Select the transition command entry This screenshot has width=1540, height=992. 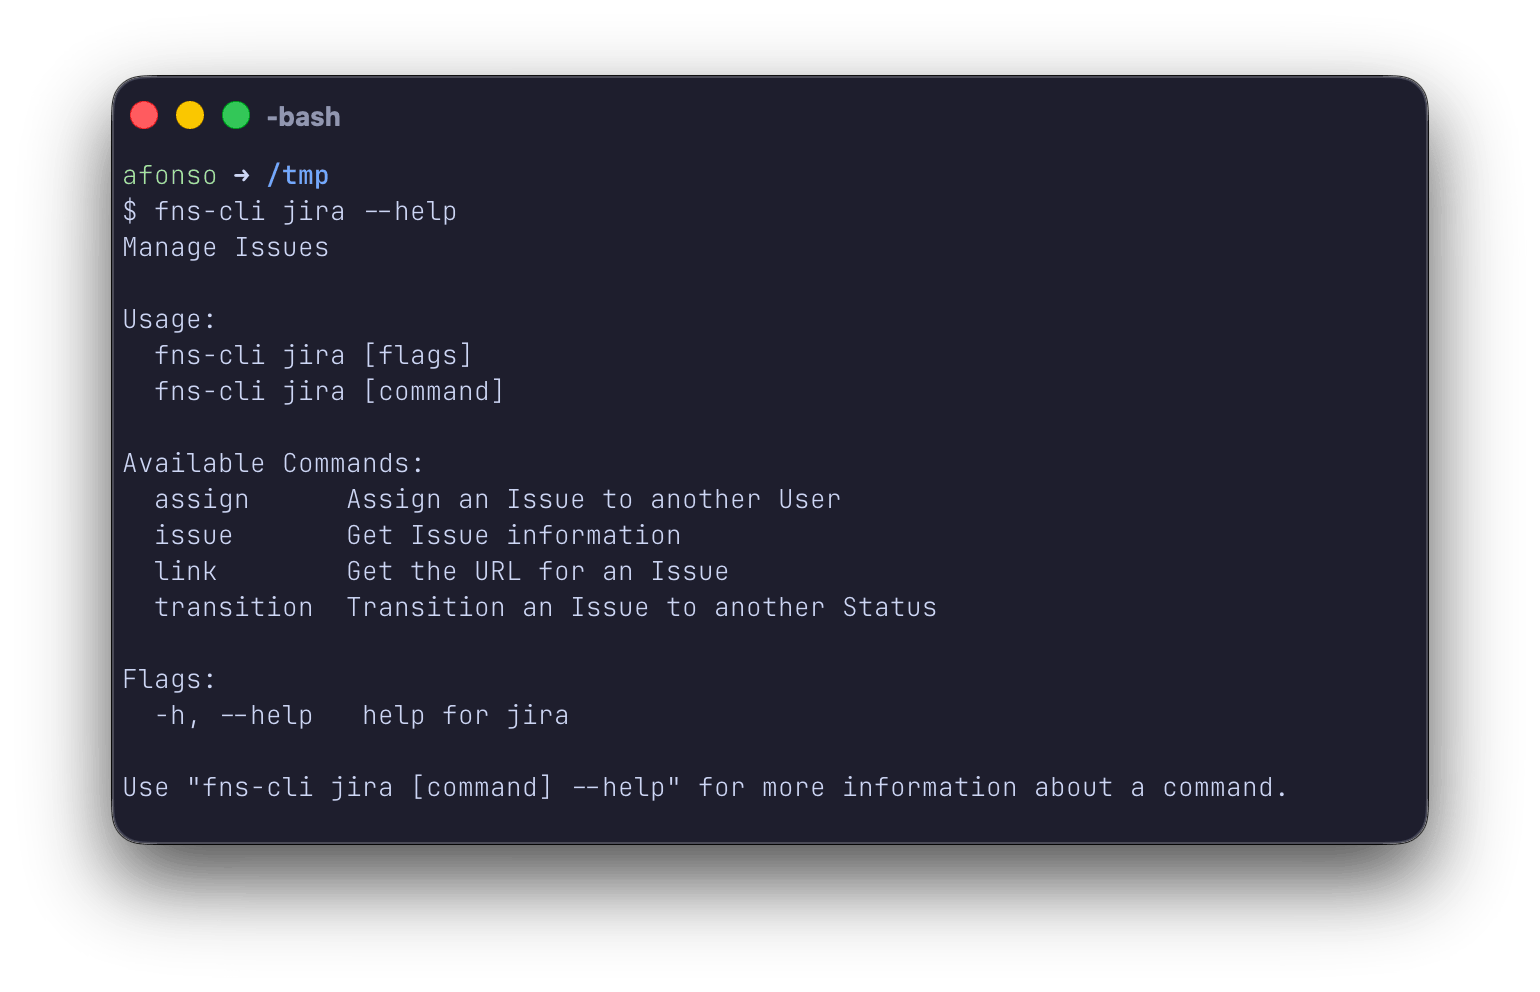click(233, 607)
